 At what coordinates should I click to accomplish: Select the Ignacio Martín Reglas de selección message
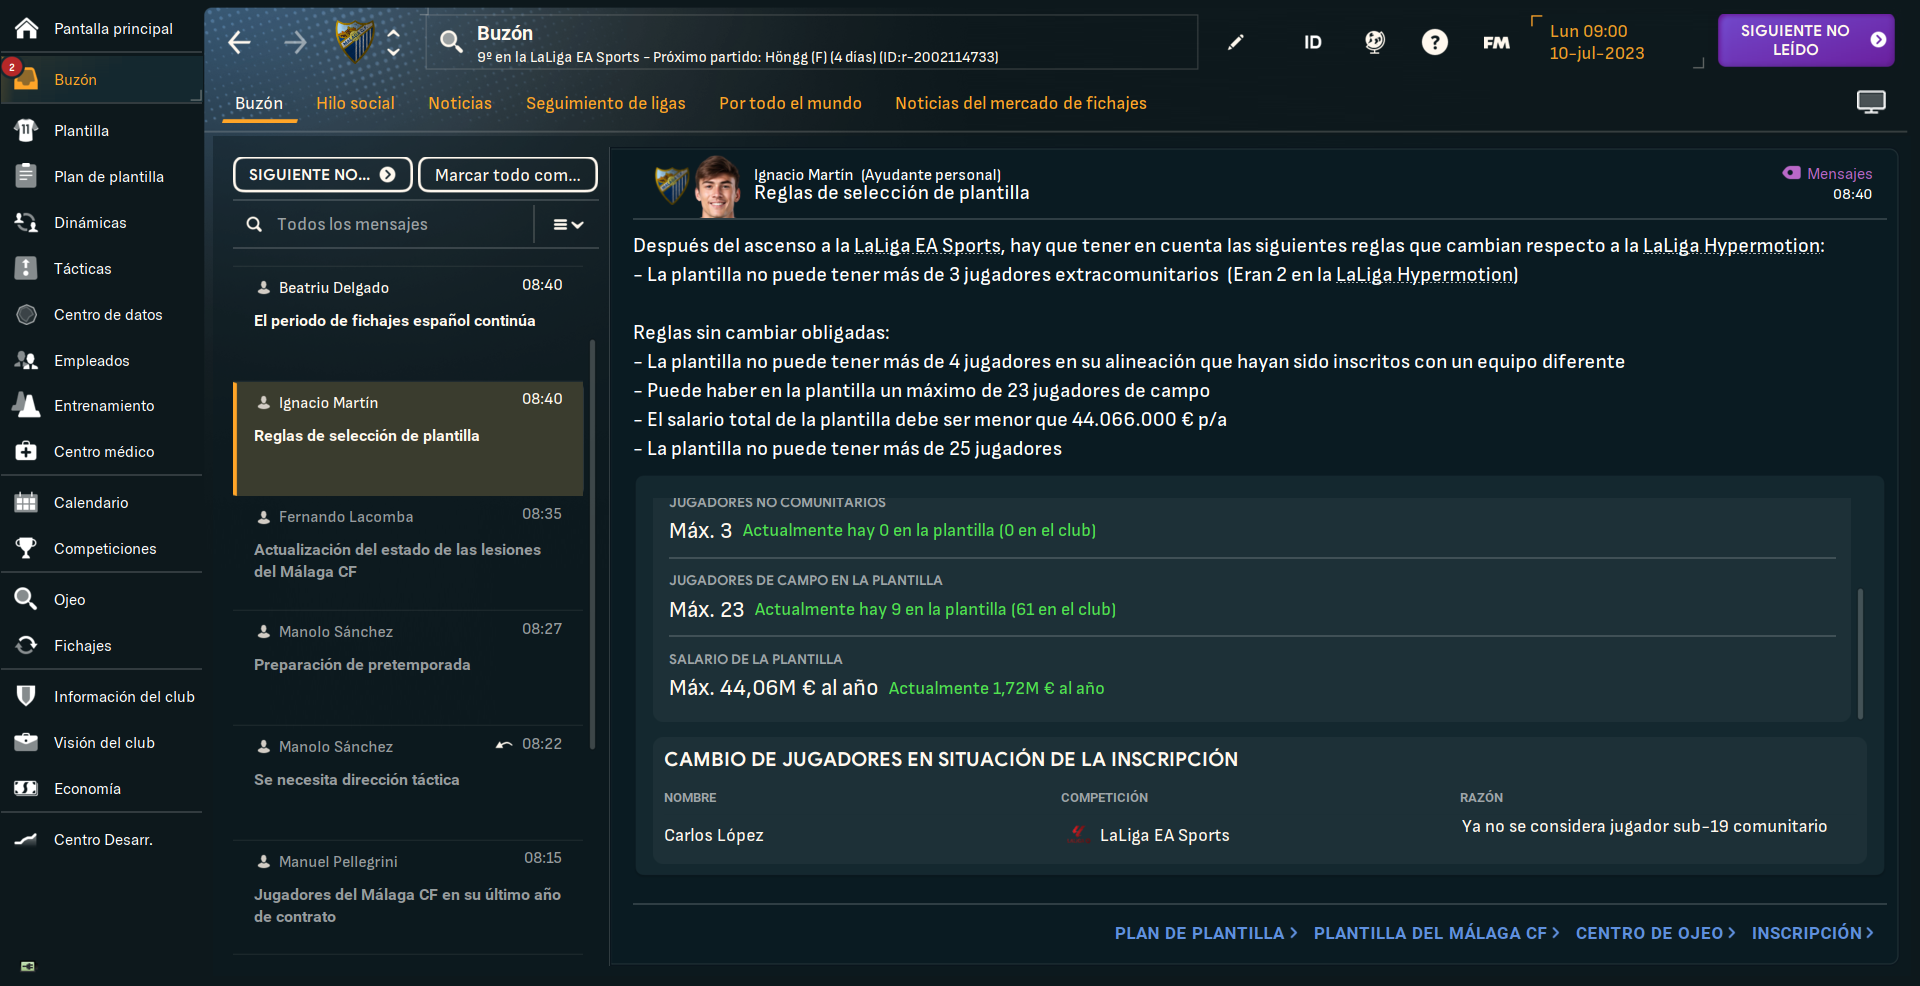pos(409,438)
